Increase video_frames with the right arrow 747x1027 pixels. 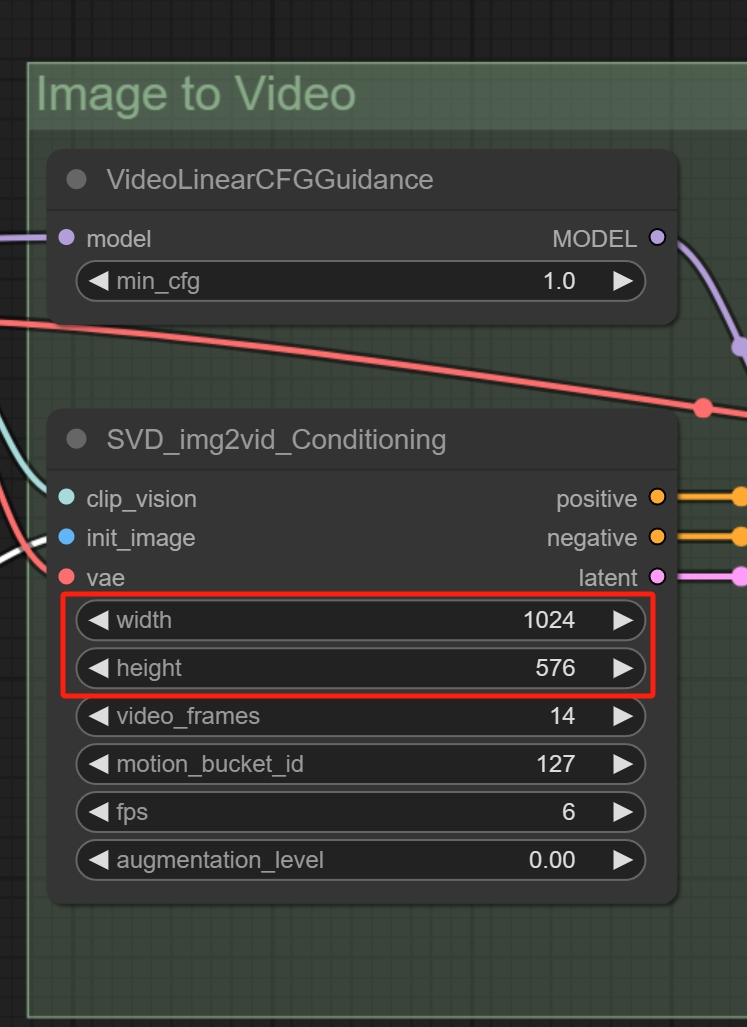(623, 716)
